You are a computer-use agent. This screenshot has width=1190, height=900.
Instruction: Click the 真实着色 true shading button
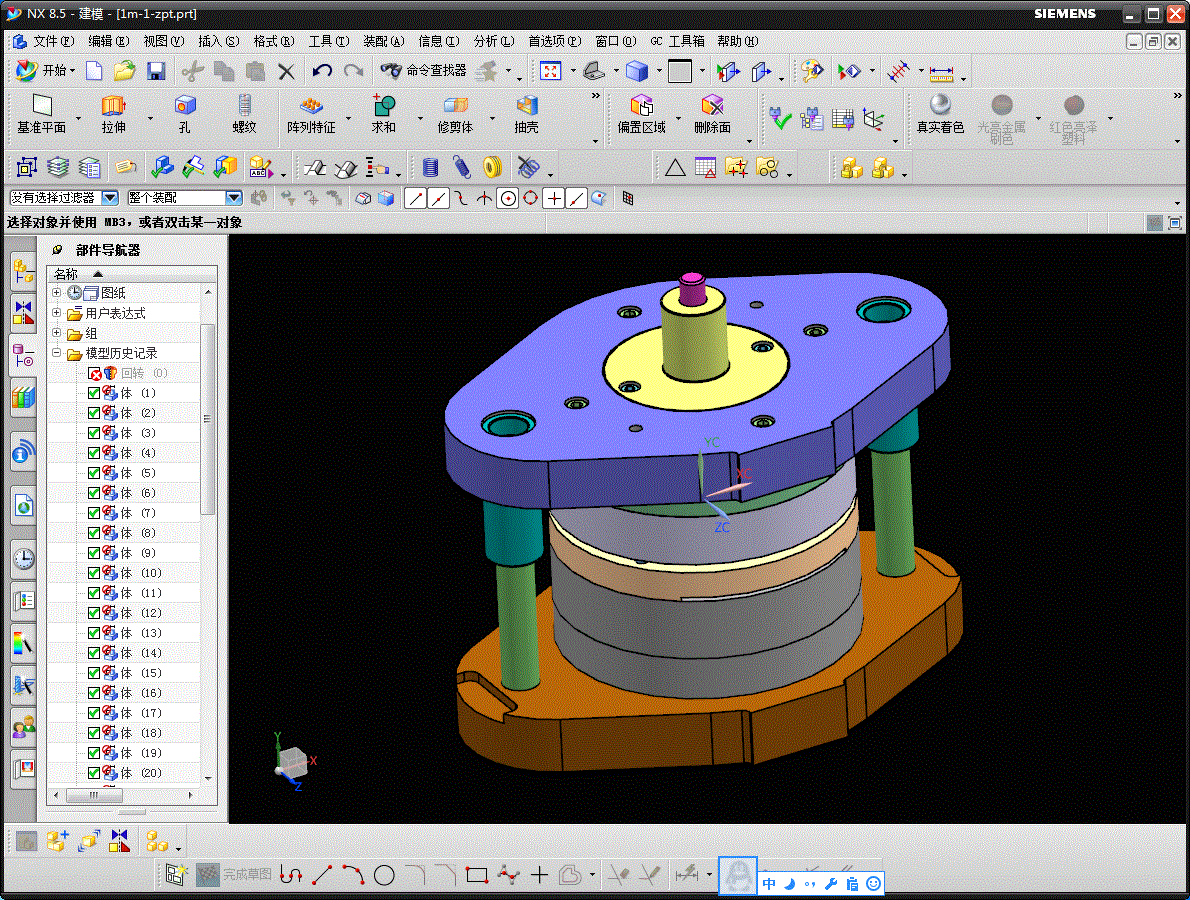[x=940, y=114]
